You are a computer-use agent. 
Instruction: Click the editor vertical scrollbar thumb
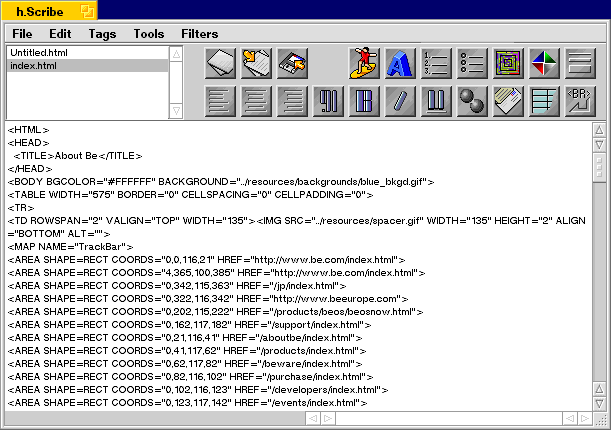click(x=599, y=167)
